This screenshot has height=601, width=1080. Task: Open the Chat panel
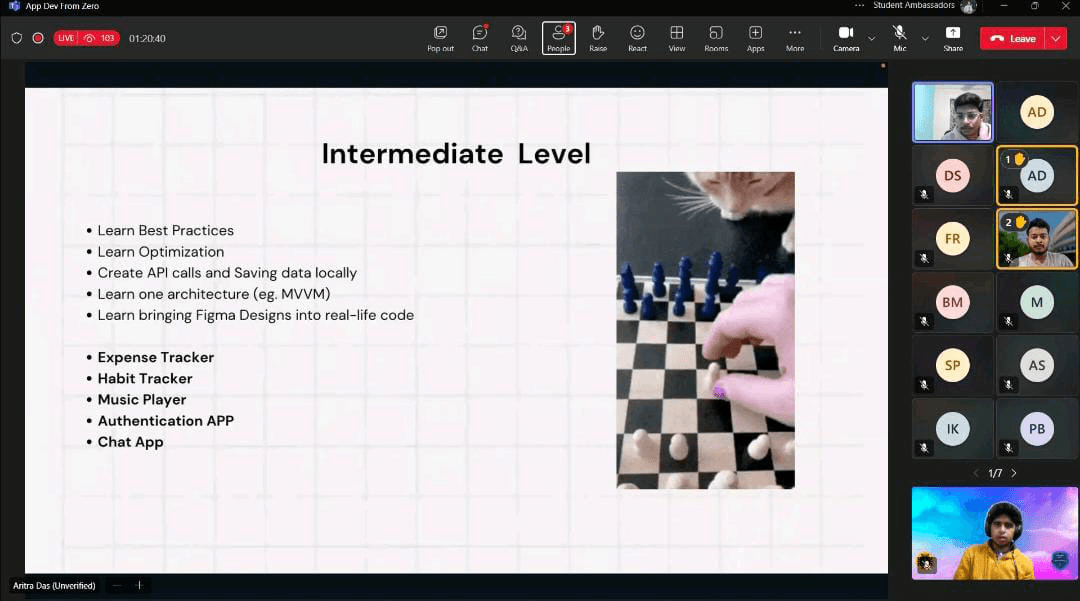(x=479, y=37)
